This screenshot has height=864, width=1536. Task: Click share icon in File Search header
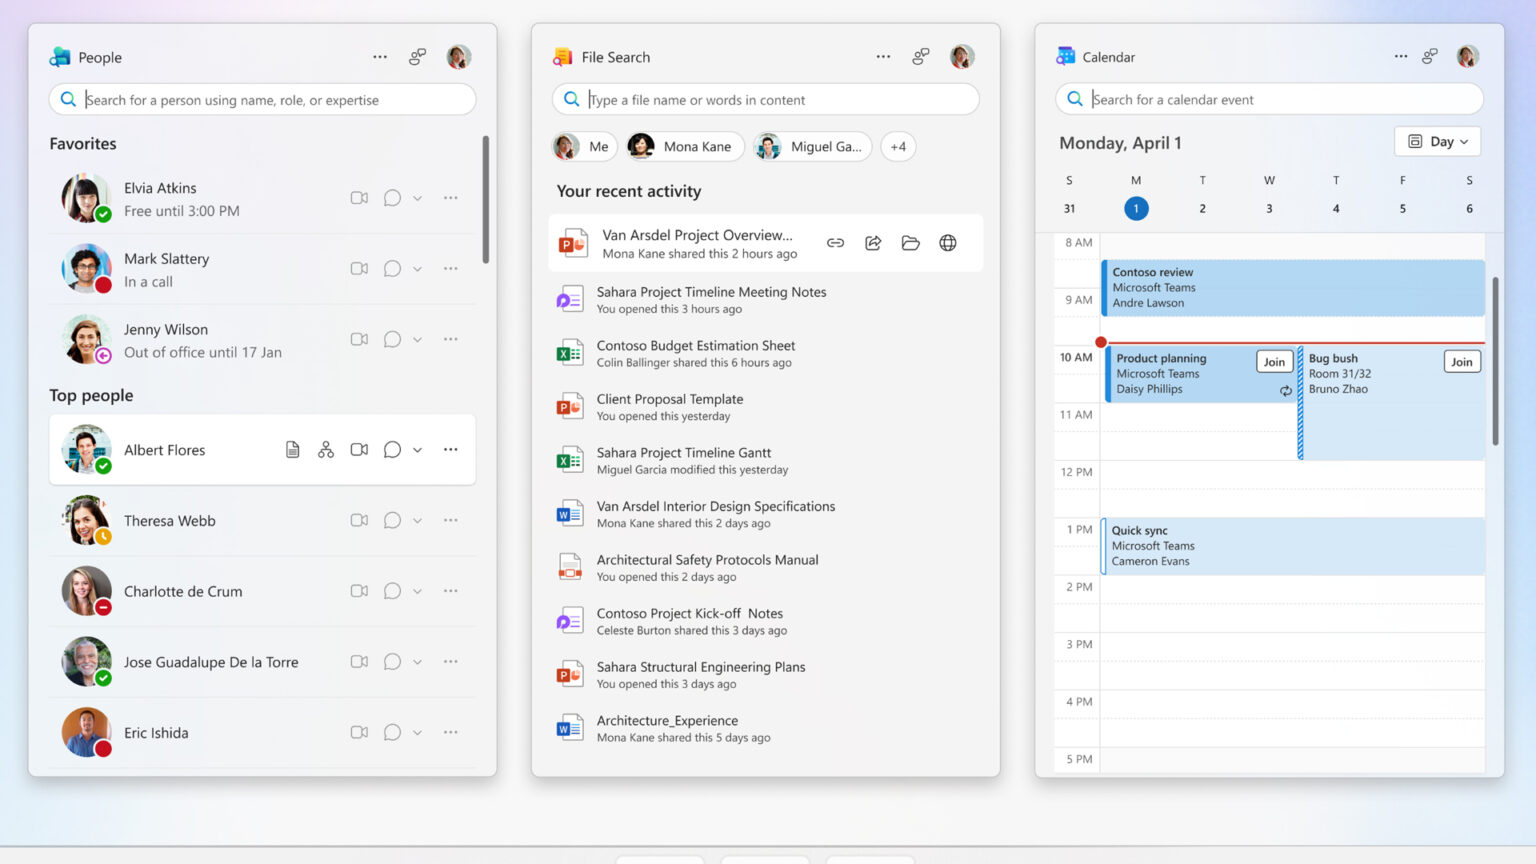(920, 57)
